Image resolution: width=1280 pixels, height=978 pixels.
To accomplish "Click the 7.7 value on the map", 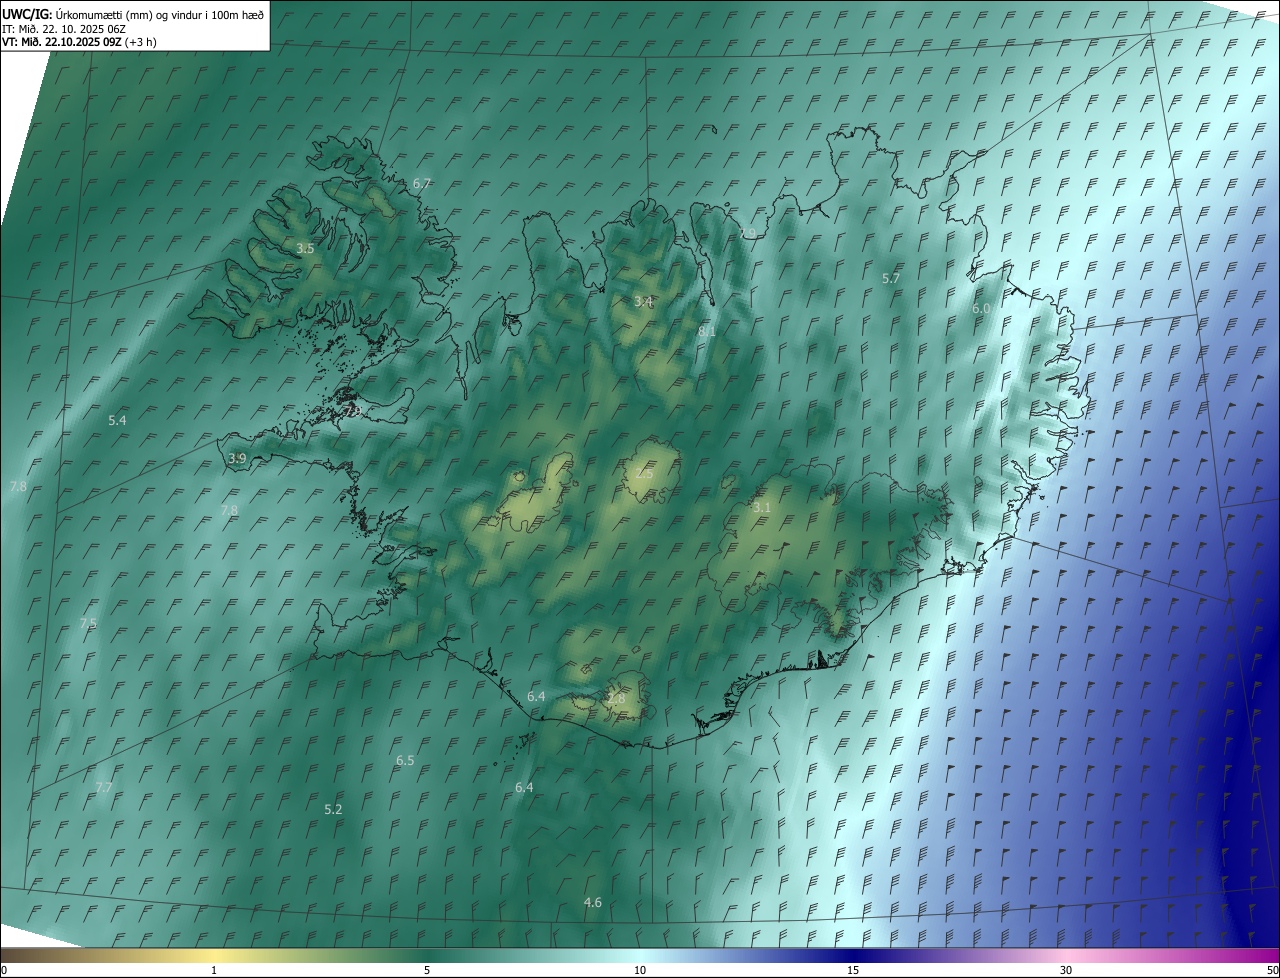I will pyautogui.click(x=103, y=788).
